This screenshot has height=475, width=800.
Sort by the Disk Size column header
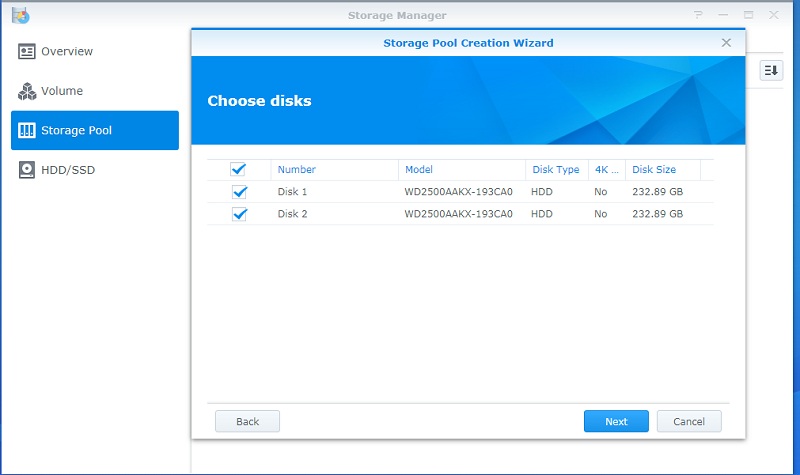[x=663, y=169]
